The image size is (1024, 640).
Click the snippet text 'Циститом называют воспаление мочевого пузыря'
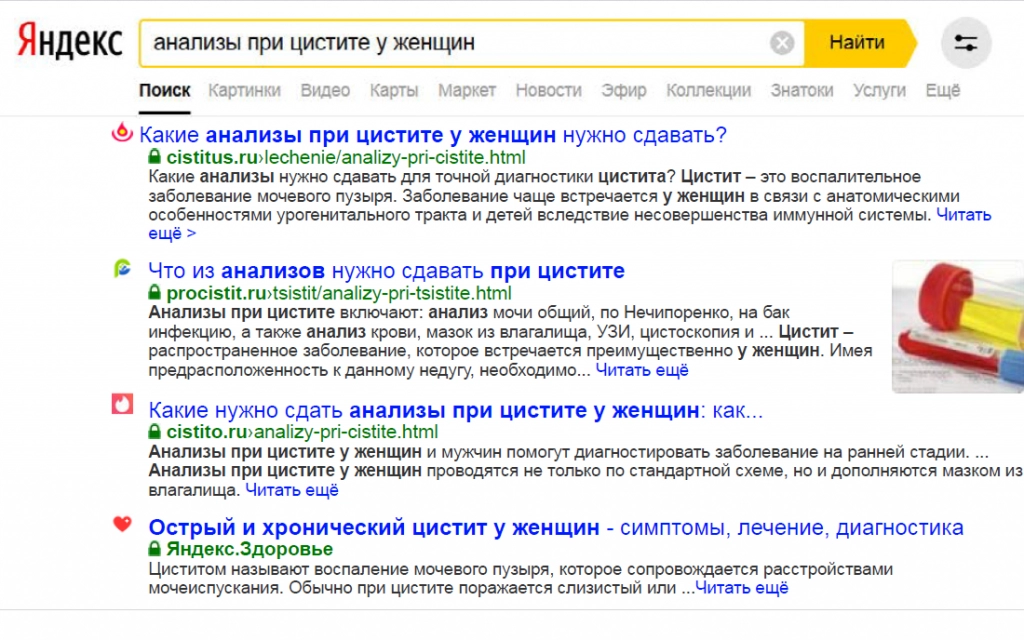(520, 579)
